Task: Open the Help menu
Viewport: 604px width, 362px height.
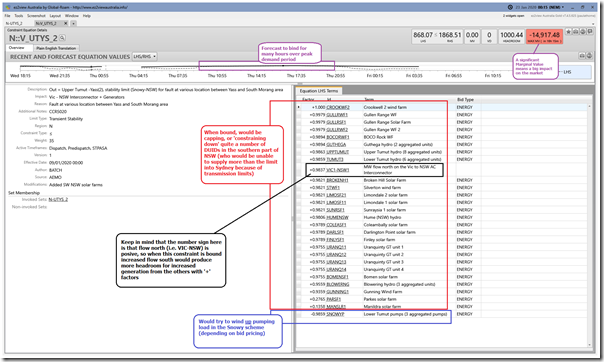Action: [x=87, y=16]
